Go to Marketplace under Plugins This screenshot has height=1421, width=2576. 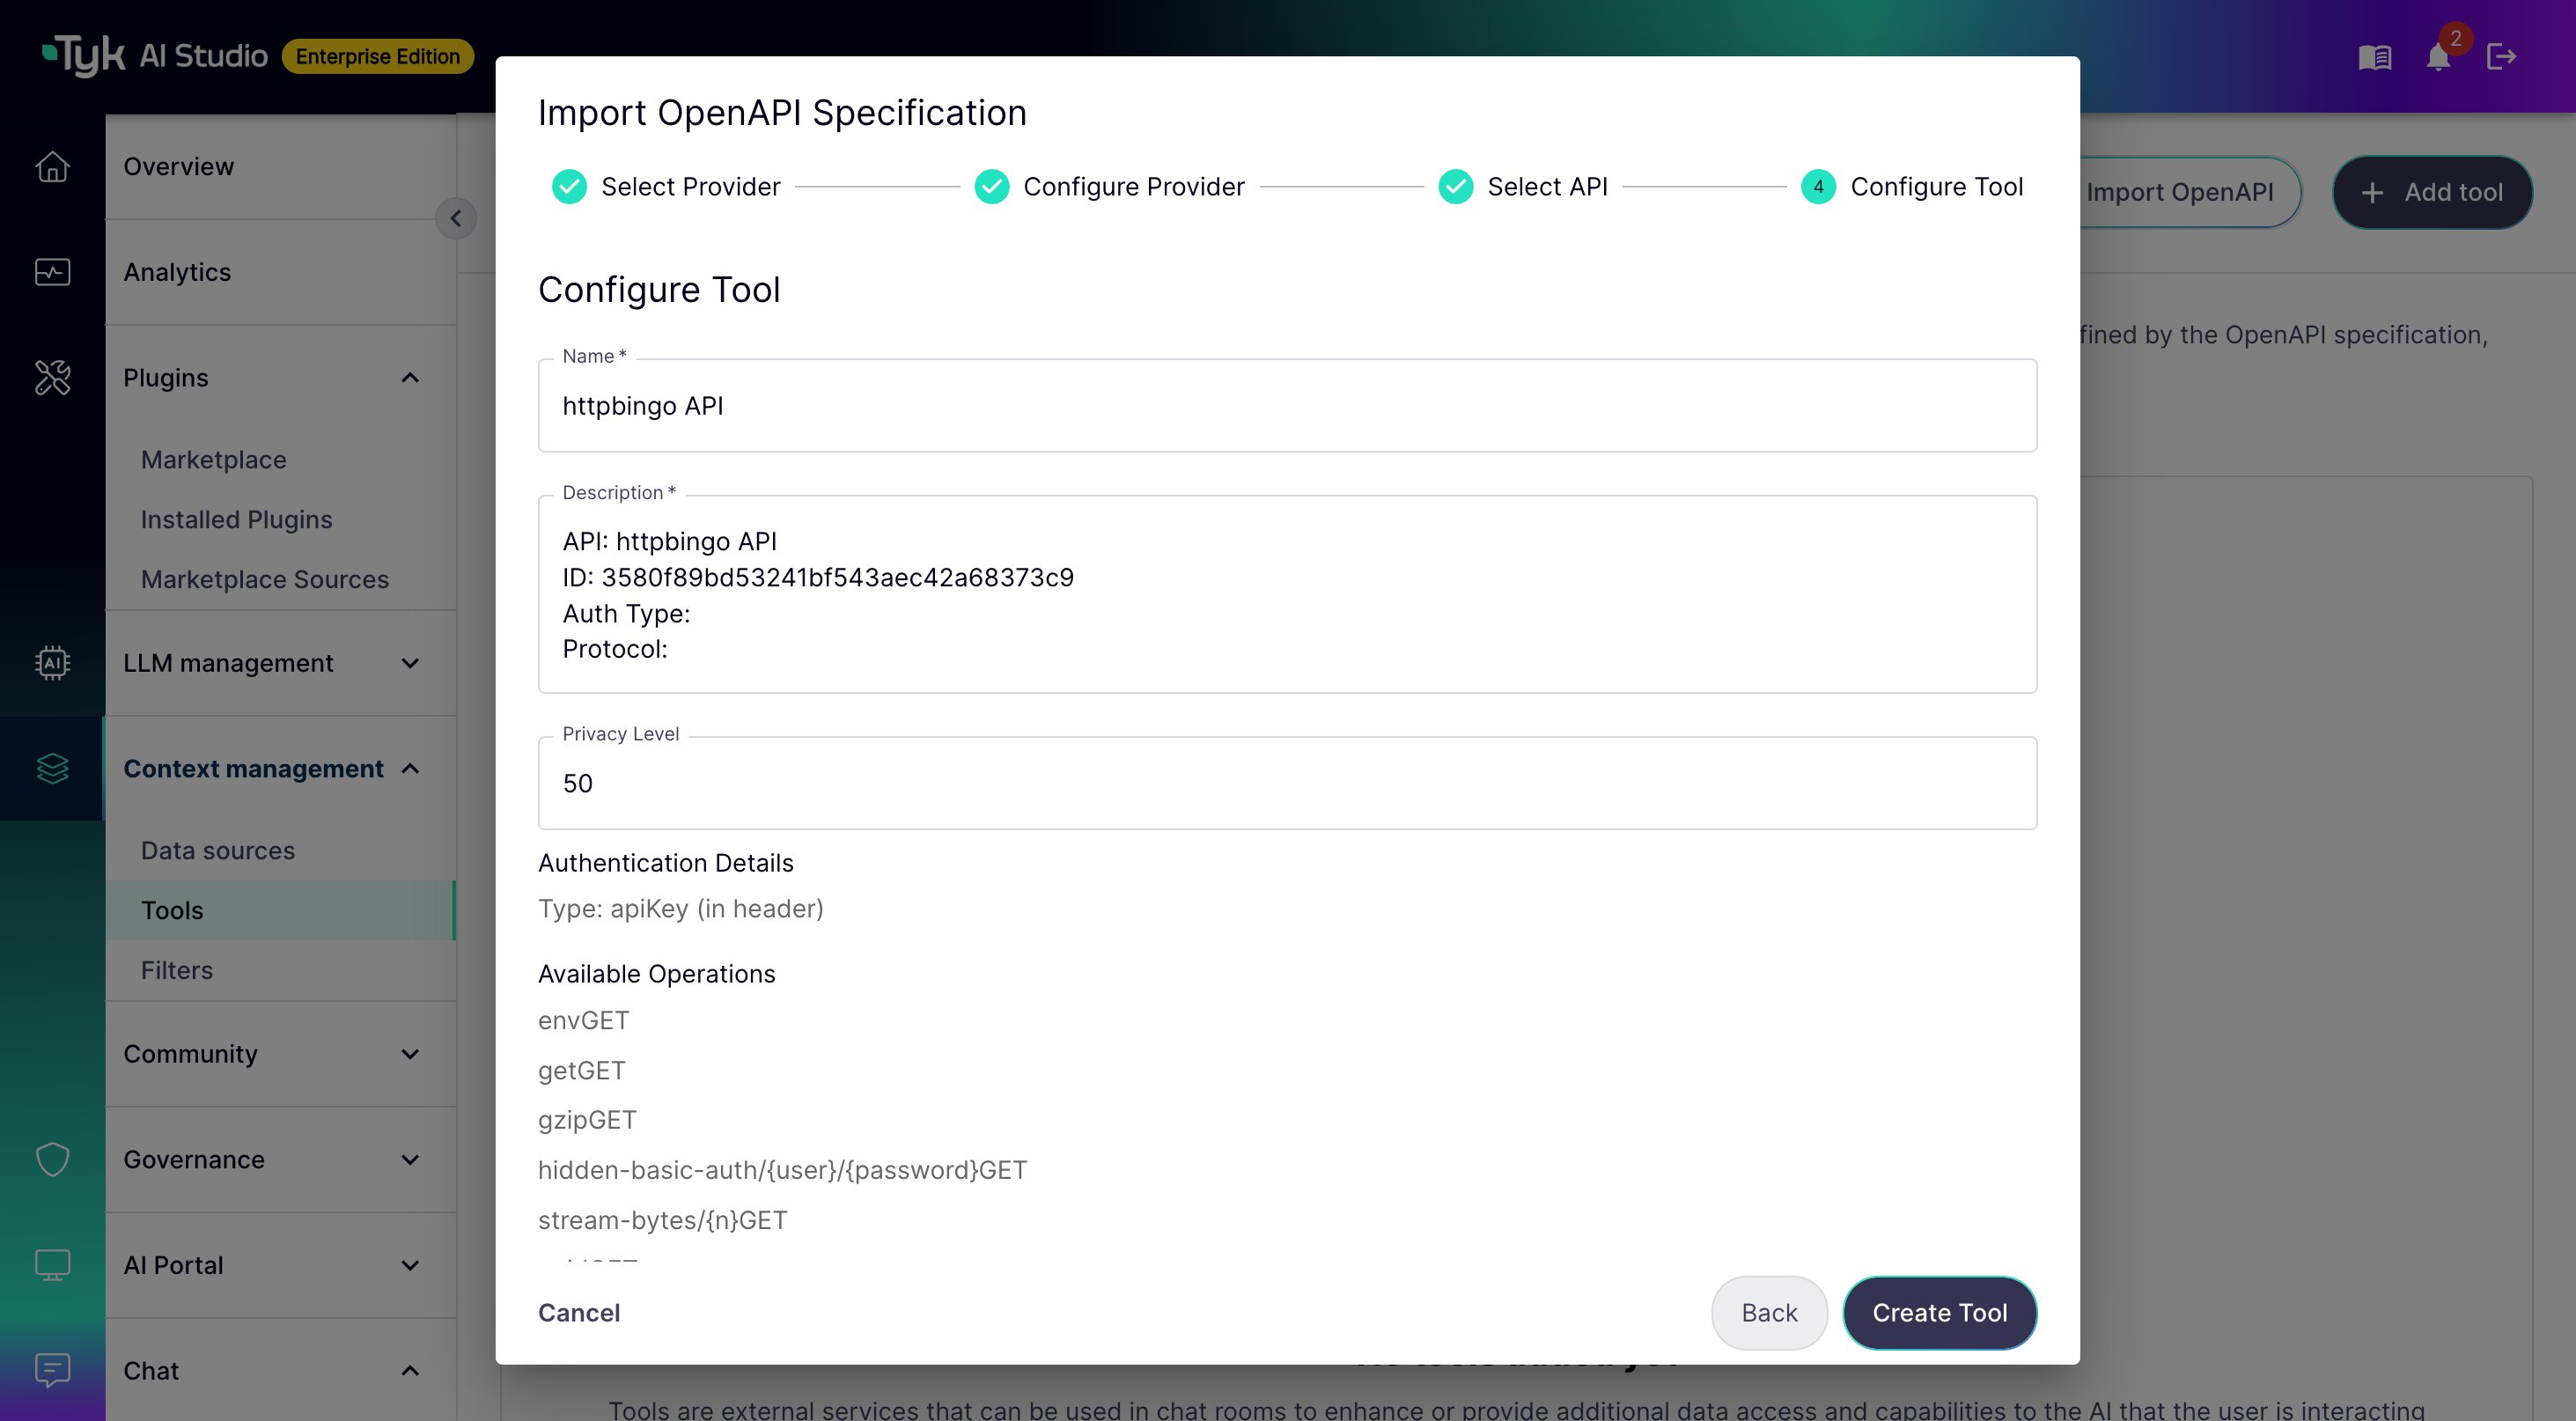click(281, 460)
